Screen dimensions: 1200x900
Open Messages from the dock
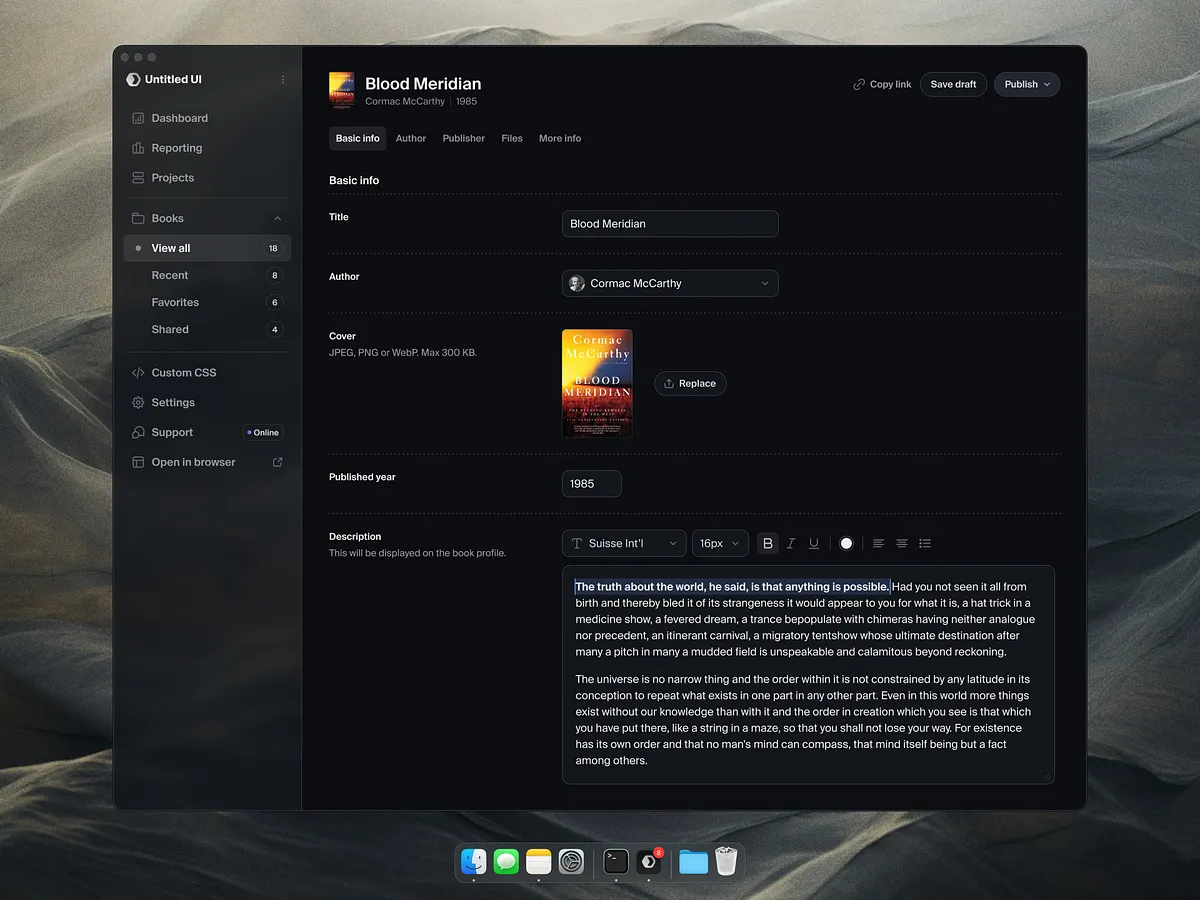(x=507, y=861)
